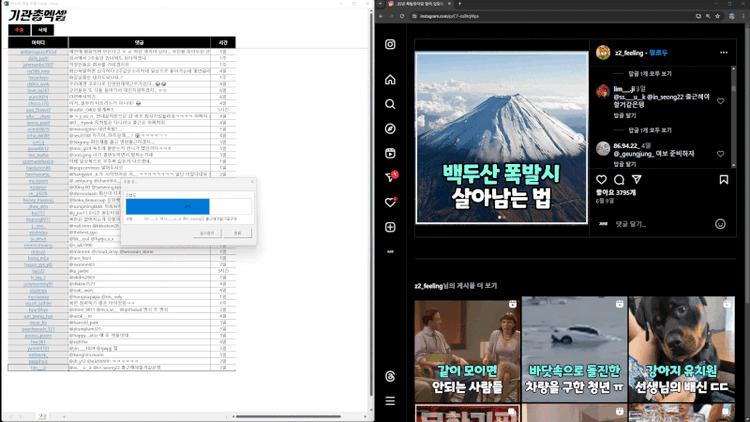Select the sheet tab at bottom

(x=43, y=417)
